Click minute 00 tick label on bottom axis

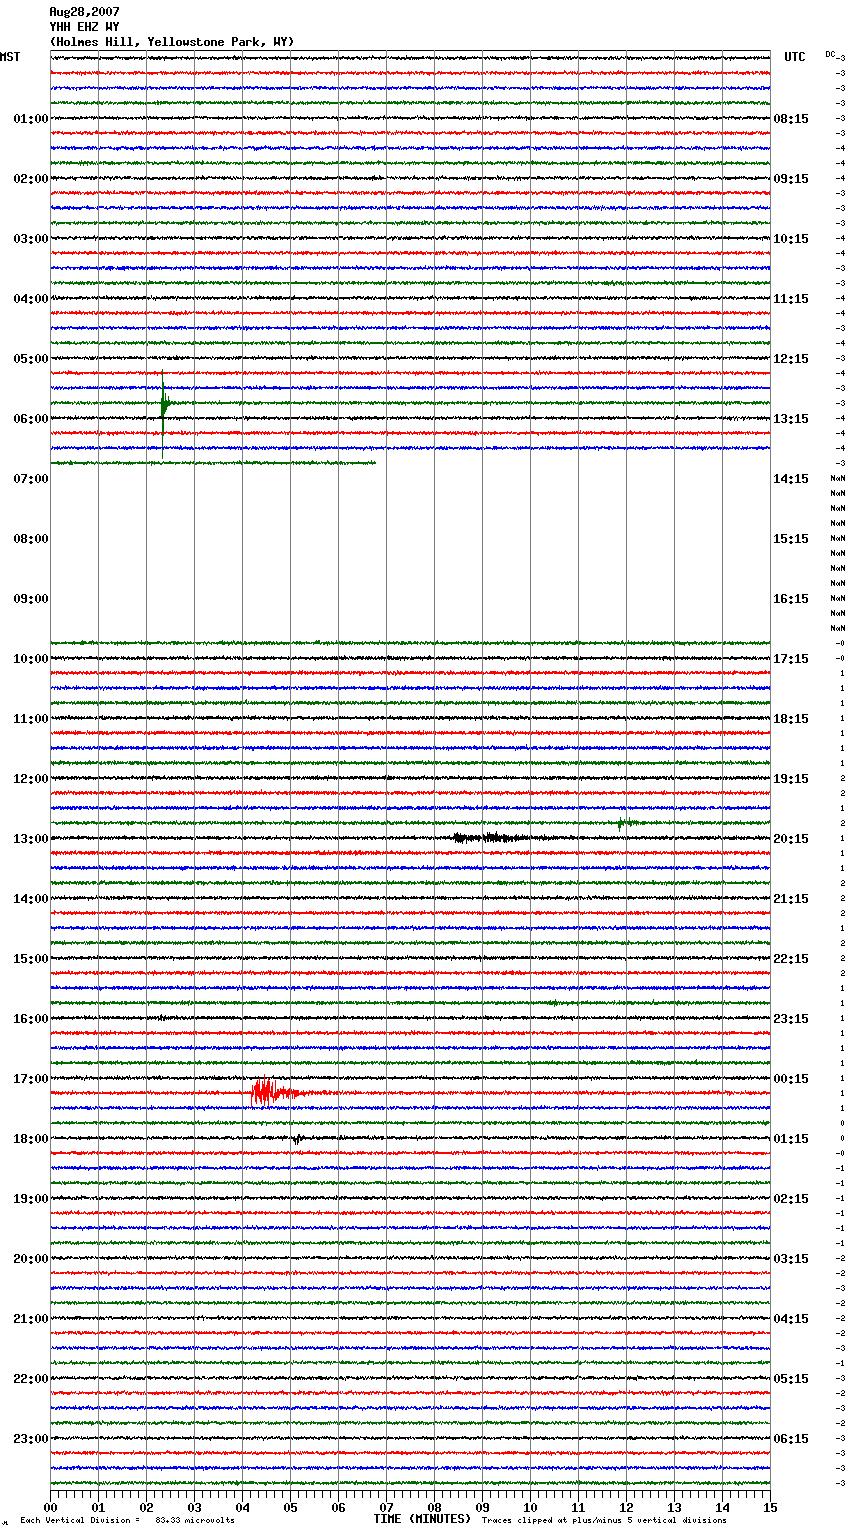(x=50, y=1507)
